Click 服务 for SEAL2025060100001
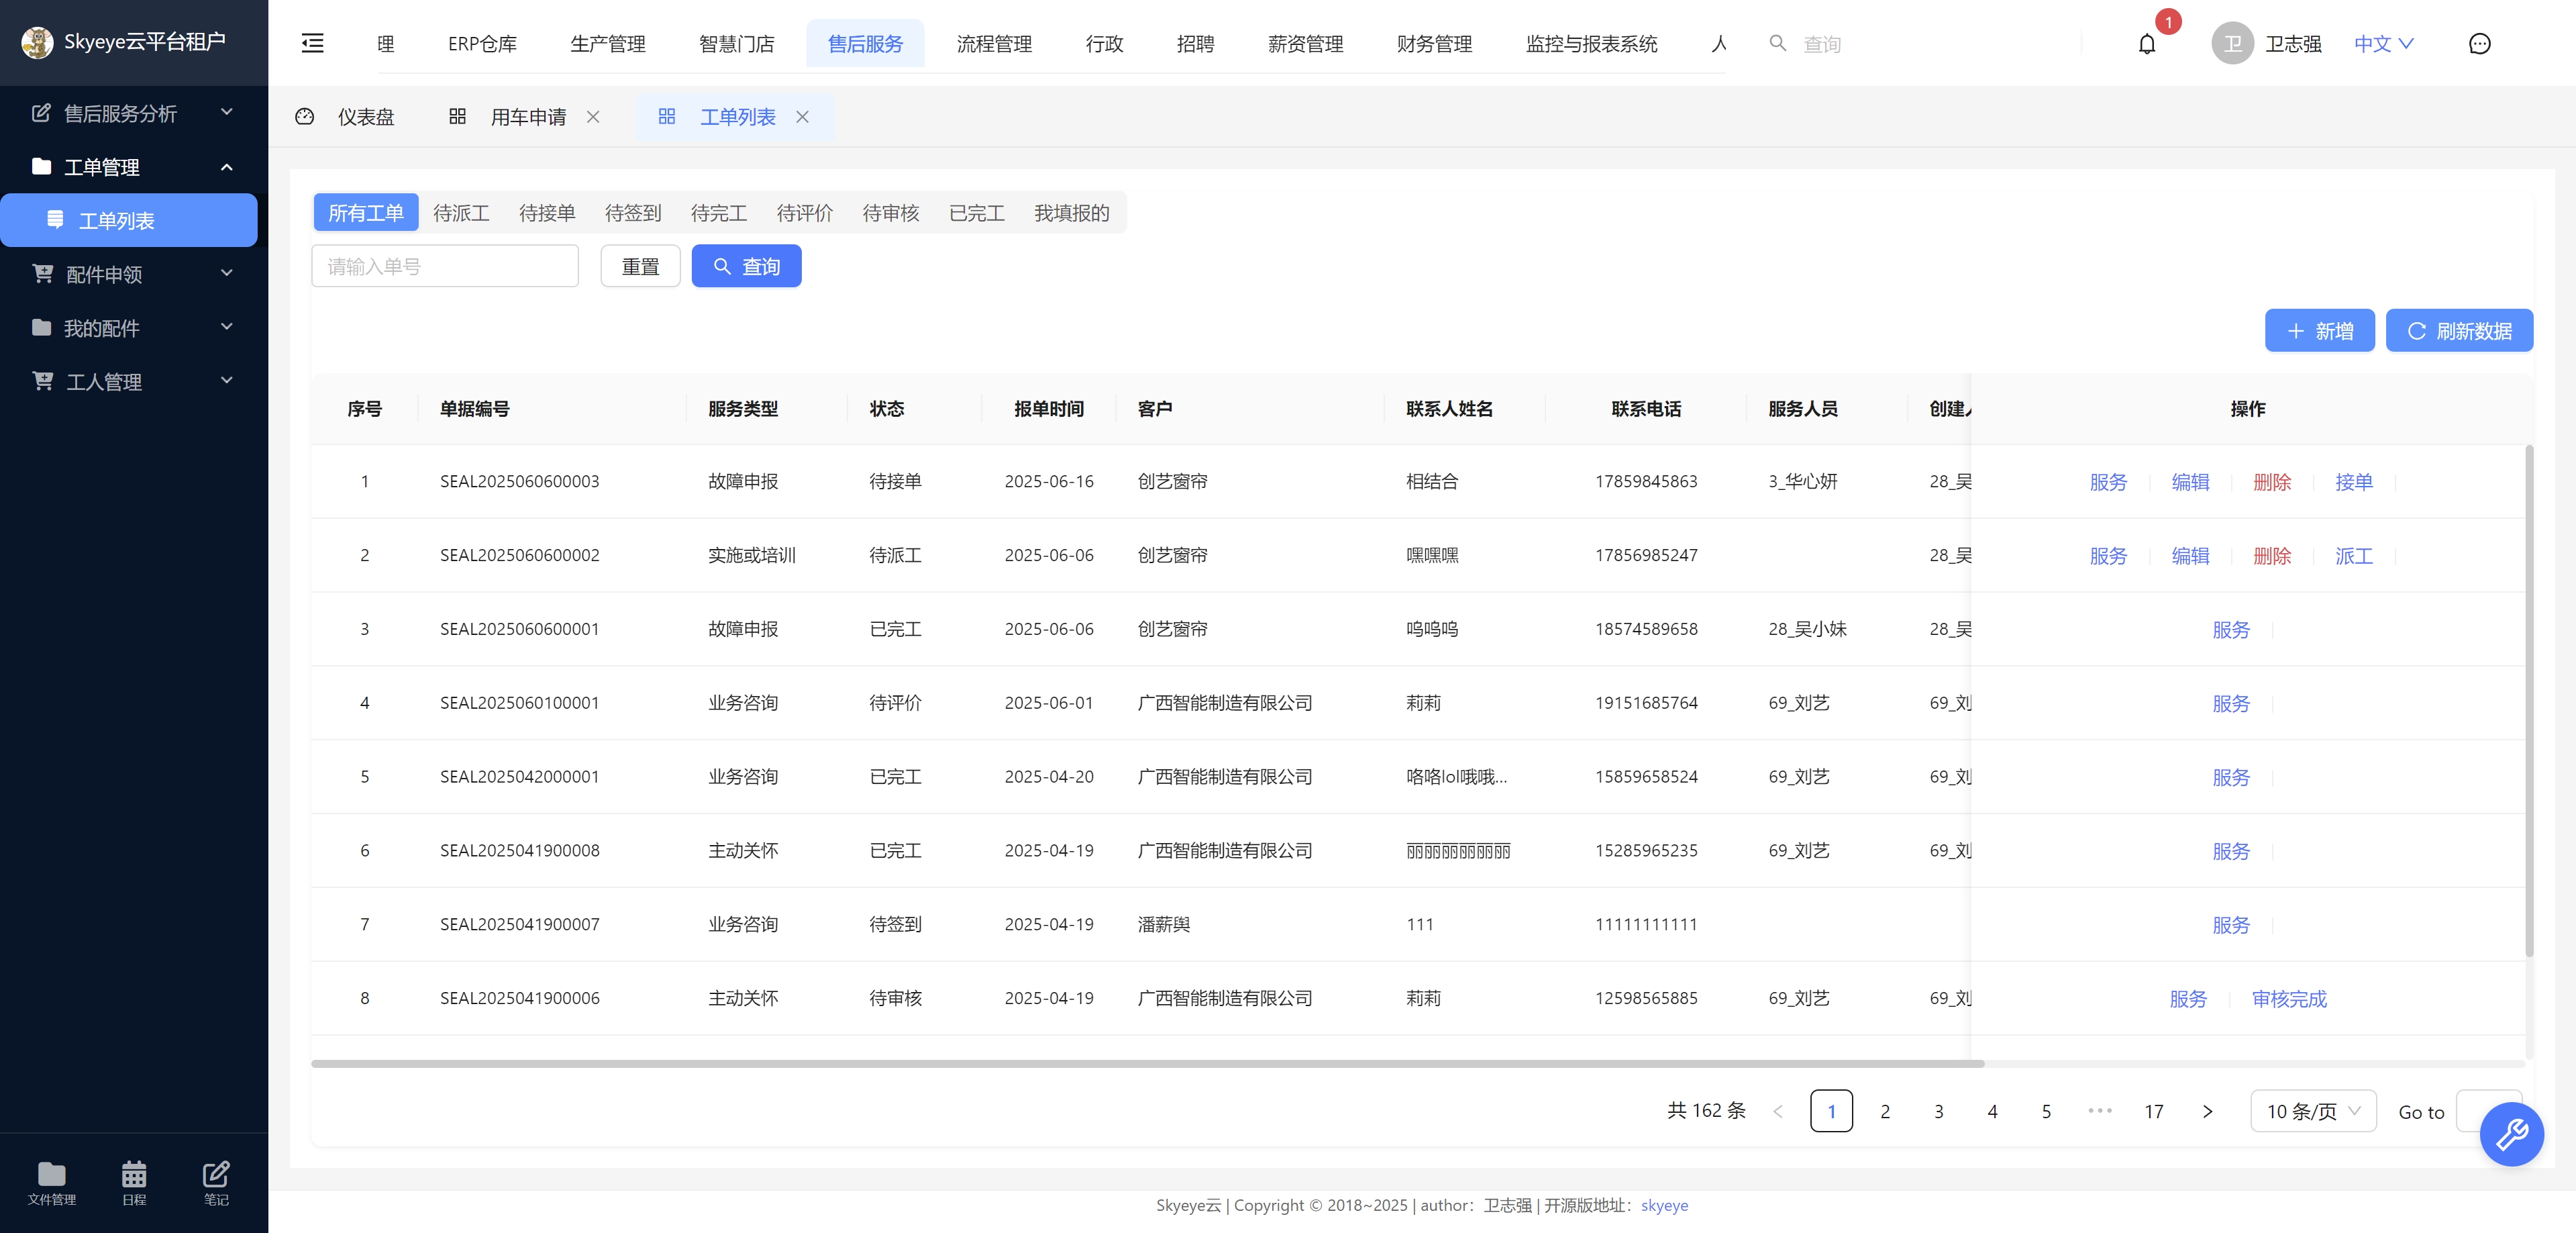Image resolution: width=2576 pixels, height=1233 pixels. (2230, 704)
